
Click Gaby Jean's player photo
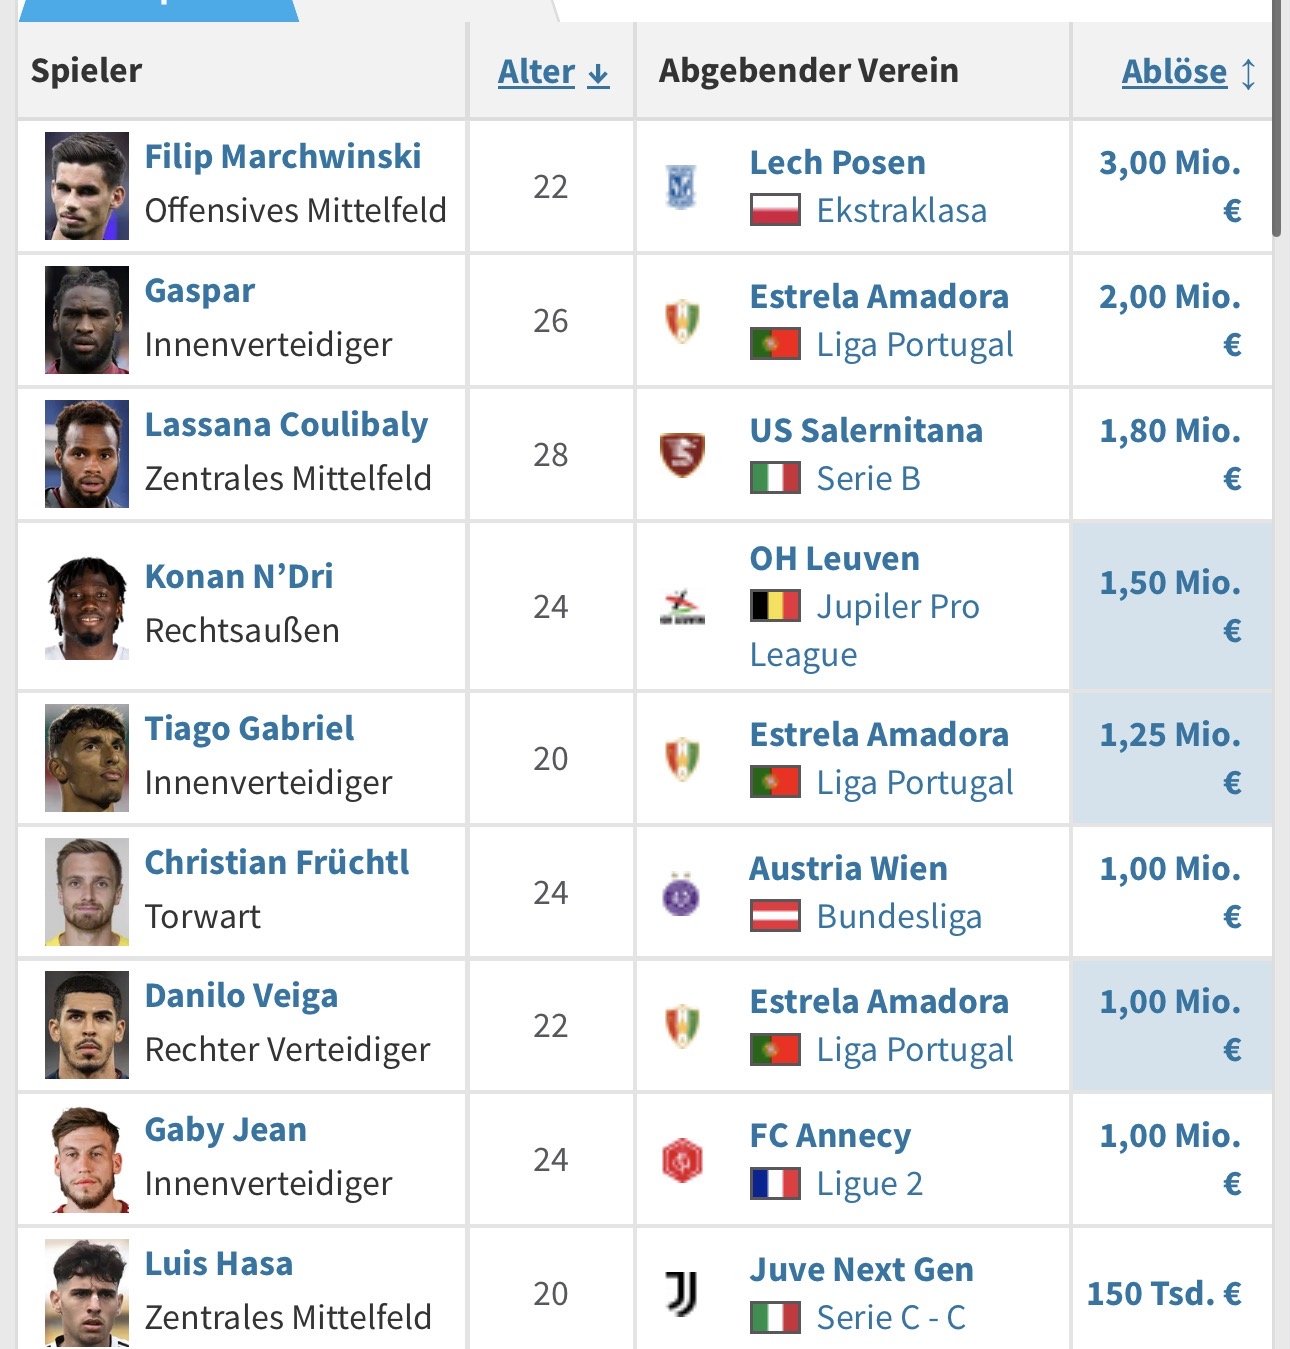click(x=87, y=1159)
